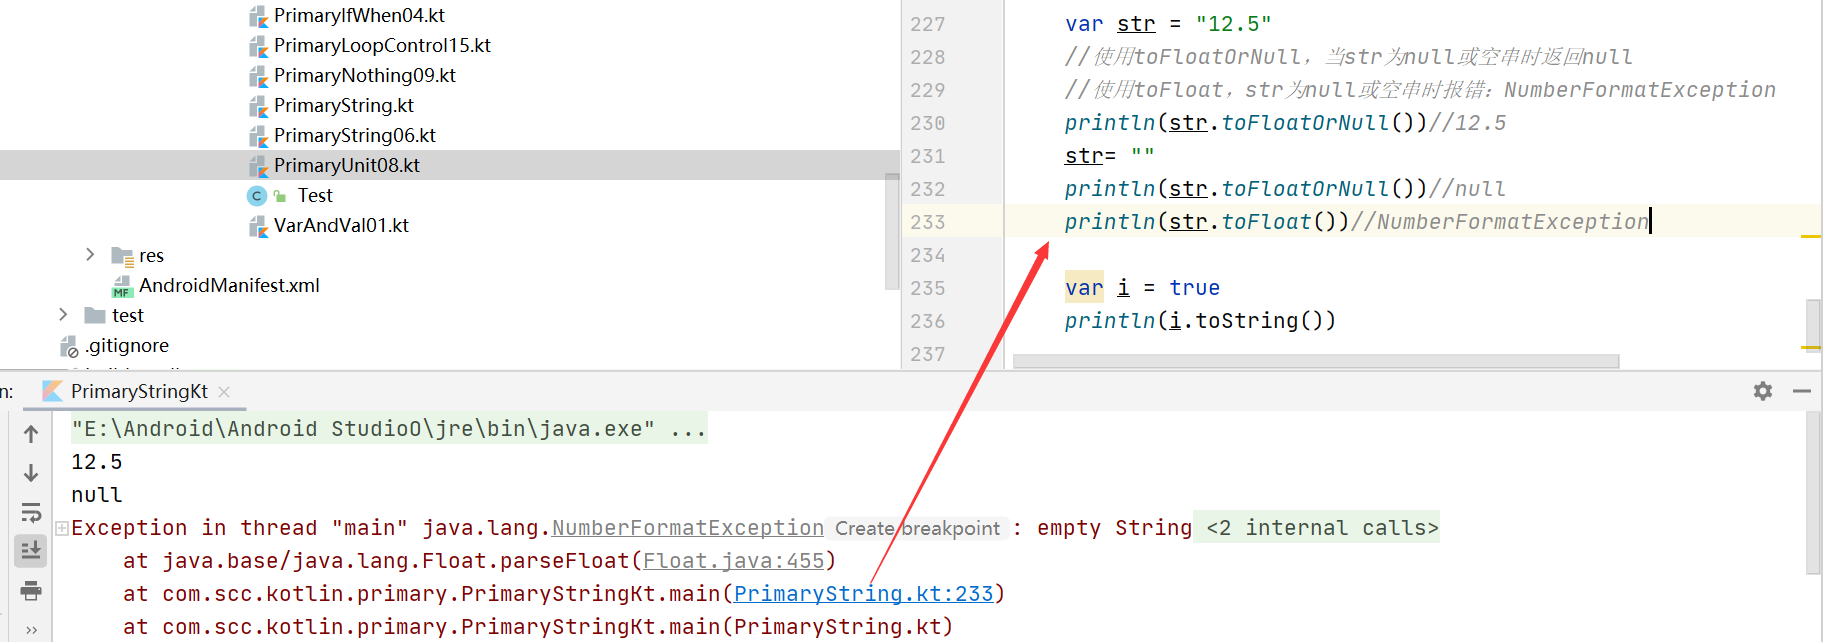Image resolution: width=1823 pixels, height=642 pixels.
Task: Click the console vertical scrollbar
Action: (1813, 494)
